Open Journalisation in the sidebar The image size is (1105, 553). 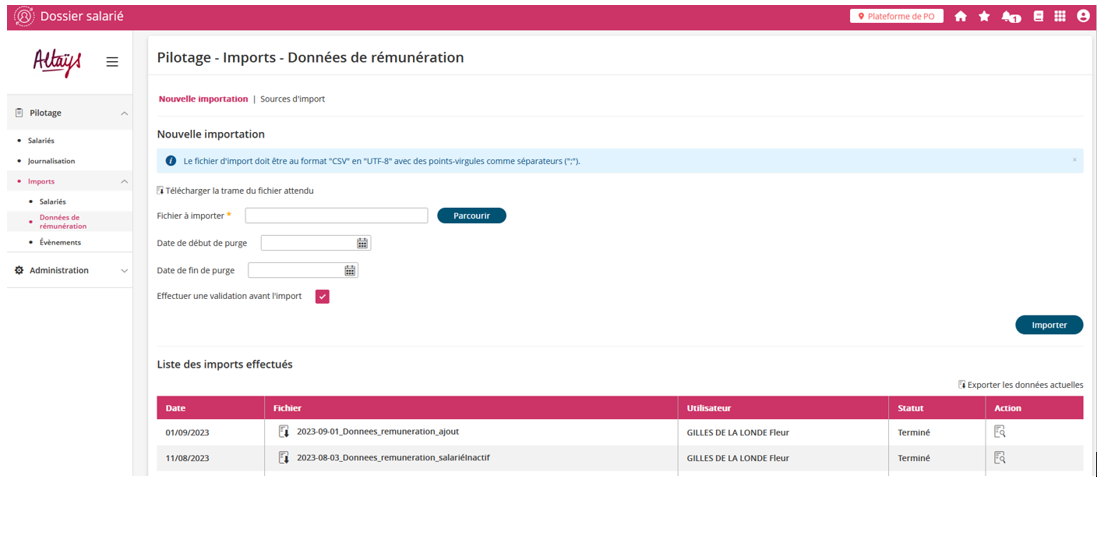[x=51, y=161]
